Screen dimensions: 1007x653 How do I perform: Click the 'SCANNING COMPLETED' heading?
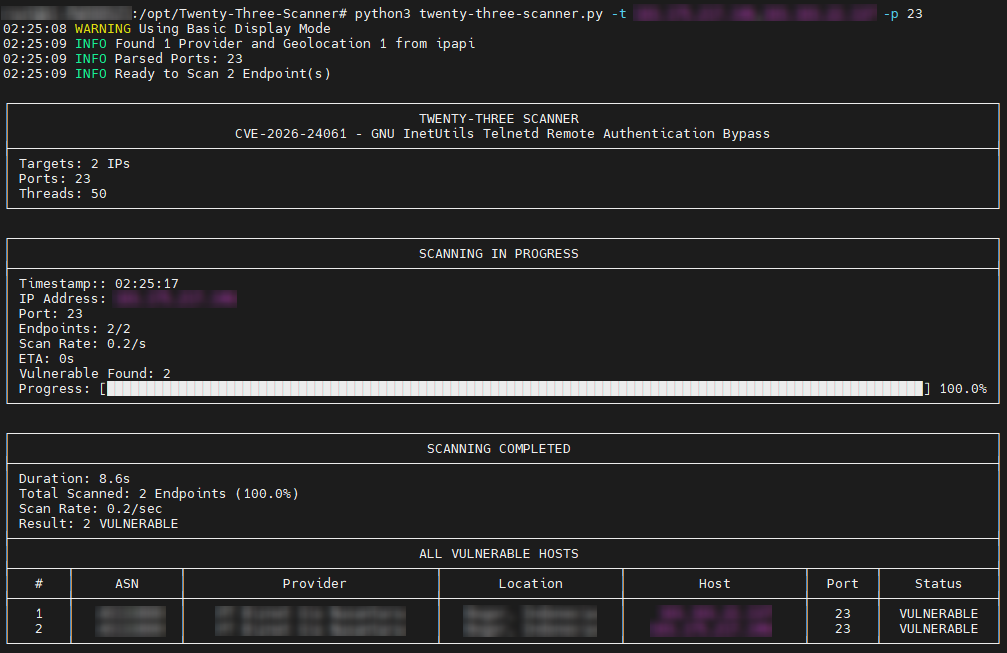tap(499, 449)
